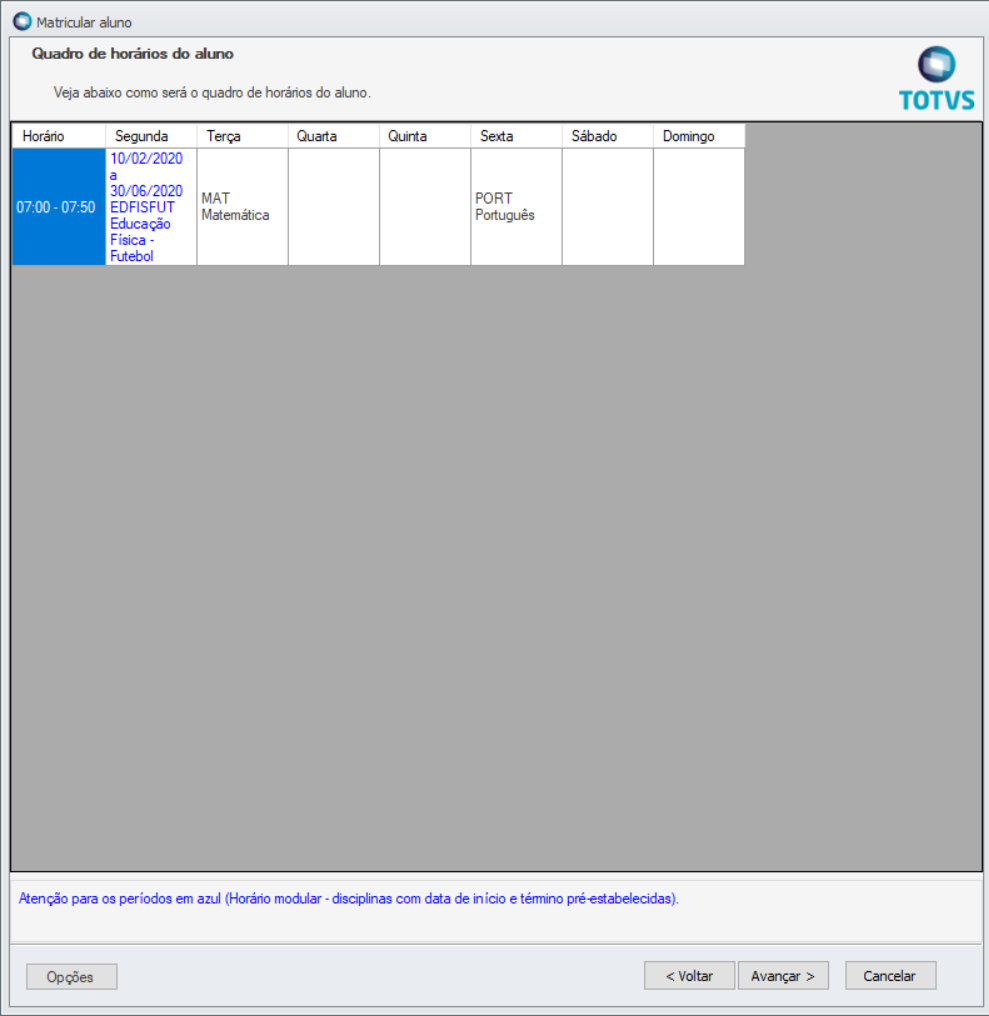Viewport: 989px width, 1016px height.
Task: Select the PORT Português cell
Action: pos(517,207)
